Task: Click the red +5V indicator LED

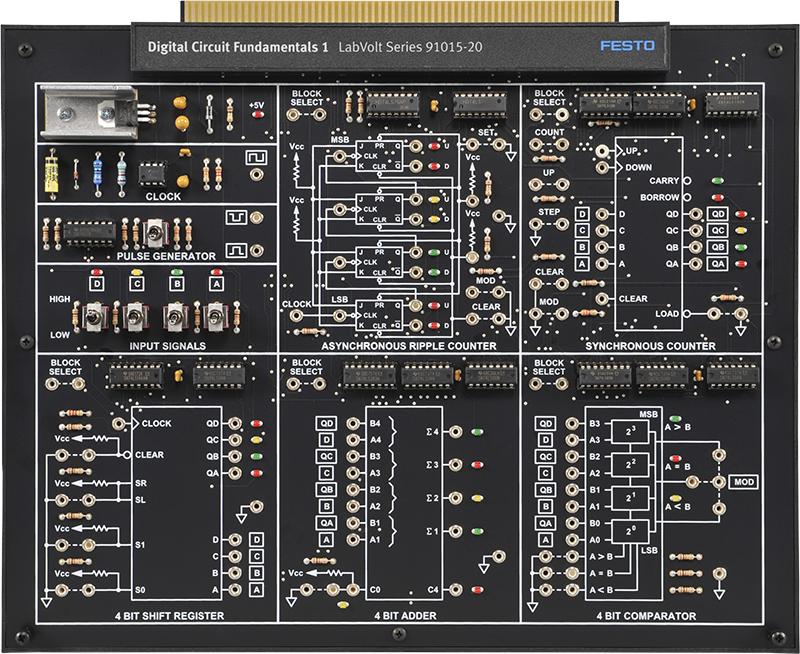Action: click(258, 115)
